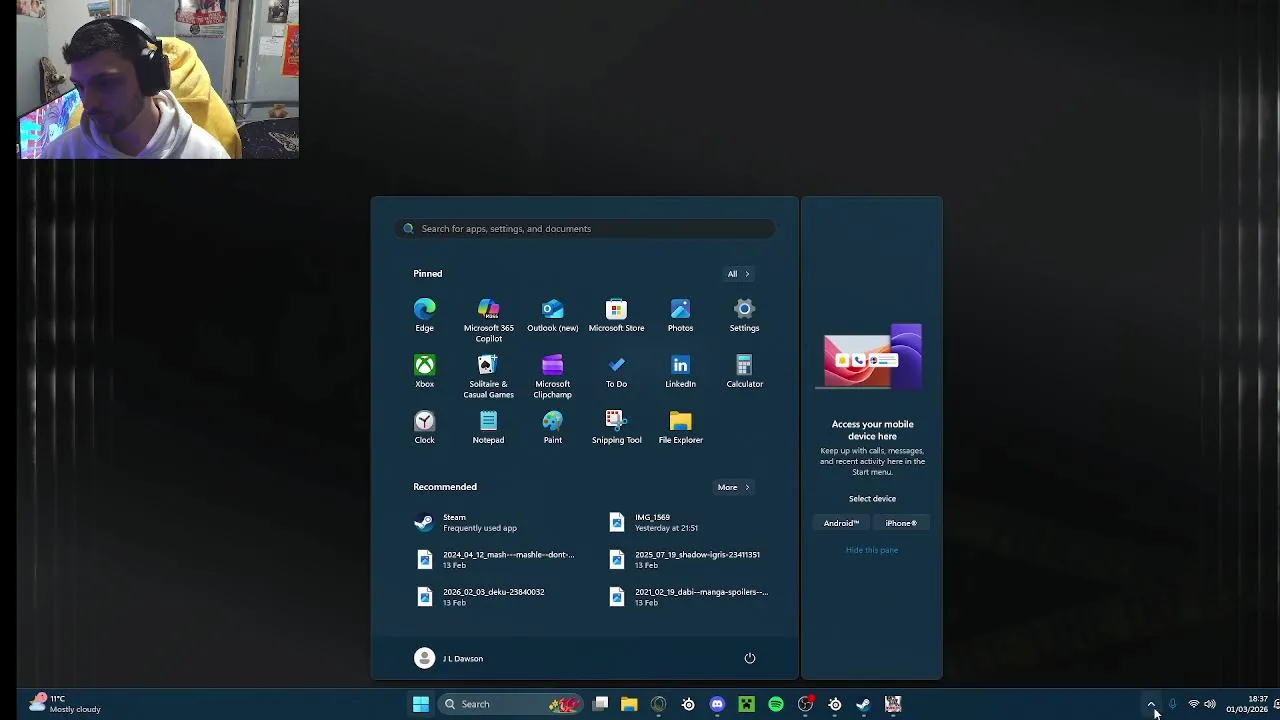
Task: Open the clock showing 18:37
Action: pyautogui.click(x=1248, y=704)
